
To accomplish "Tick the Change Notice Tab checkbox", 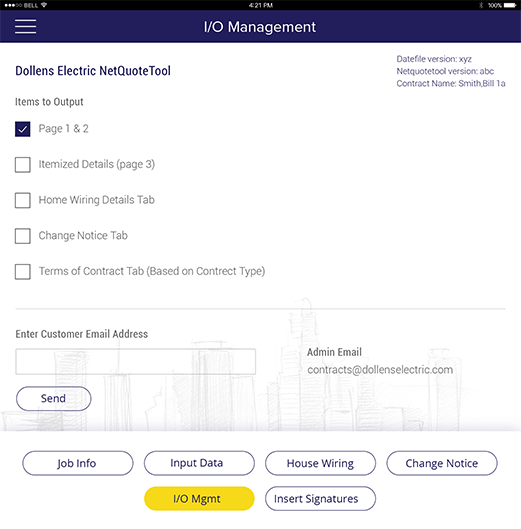I will [x=23, y=236].
